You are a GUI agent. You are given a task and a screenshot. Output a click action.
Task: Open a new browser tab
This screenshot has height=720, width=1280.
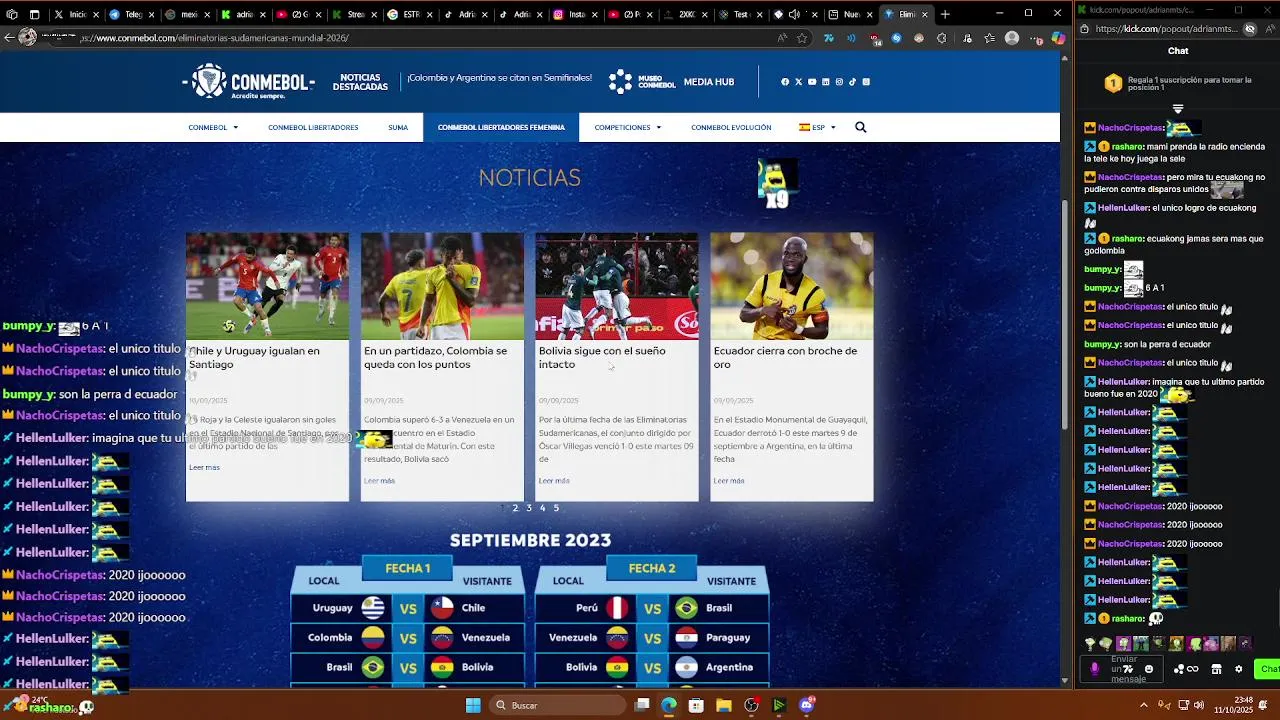[945, 14]
